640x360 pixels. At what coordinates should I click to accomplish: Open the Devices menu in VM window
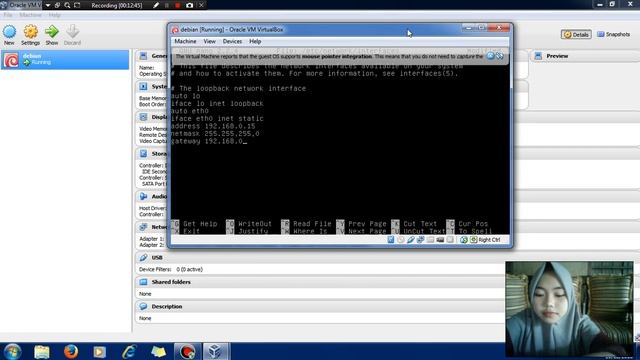(232, 42)
